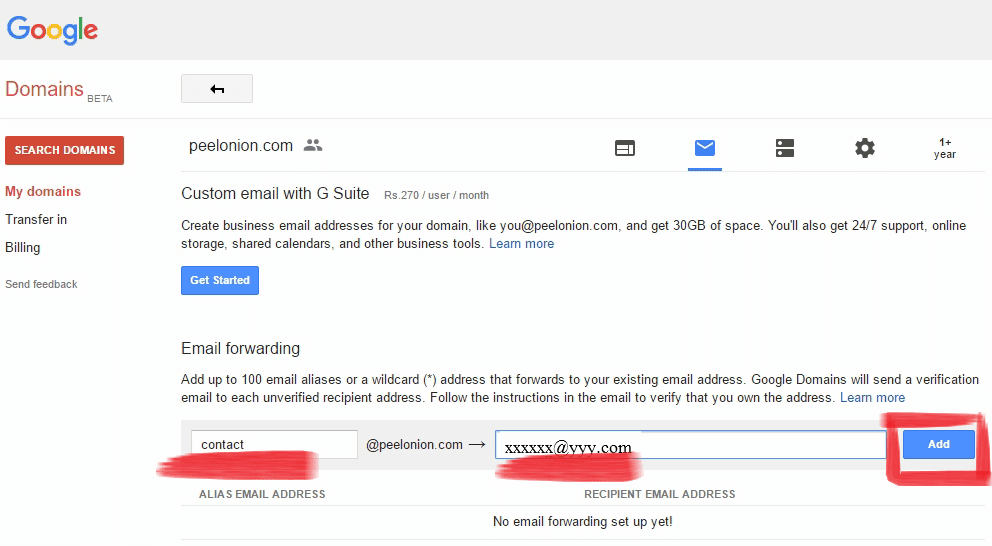Screen dimensions: 992x546
Task: Go to Billing in sidebar
Action: point(23,247)
